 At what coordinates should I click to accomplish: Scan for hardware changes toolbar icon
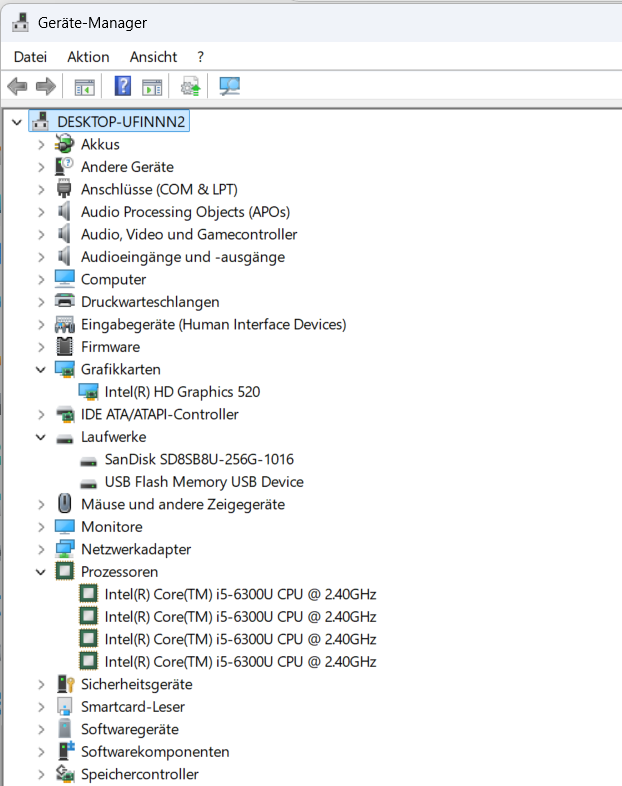click(x=230, y=86)
